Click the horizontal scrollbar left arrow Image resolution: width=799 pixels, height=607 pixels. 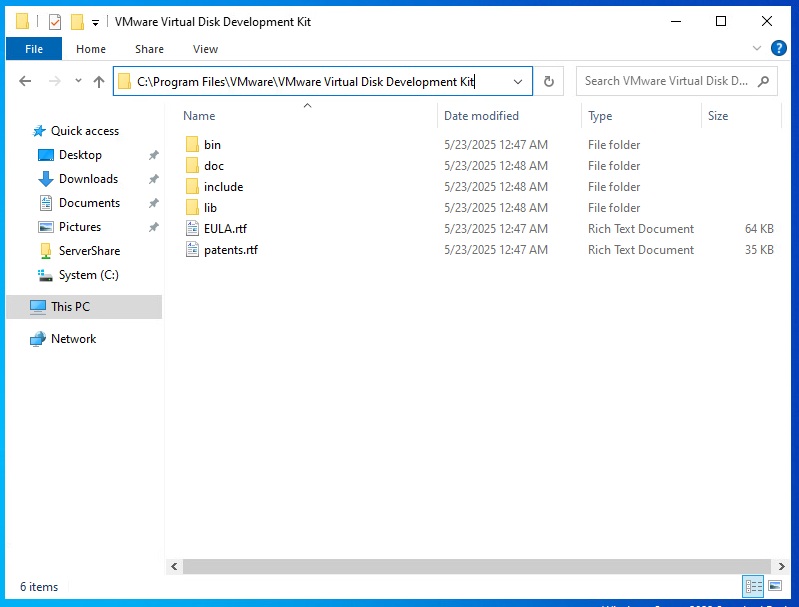point(174,566)
